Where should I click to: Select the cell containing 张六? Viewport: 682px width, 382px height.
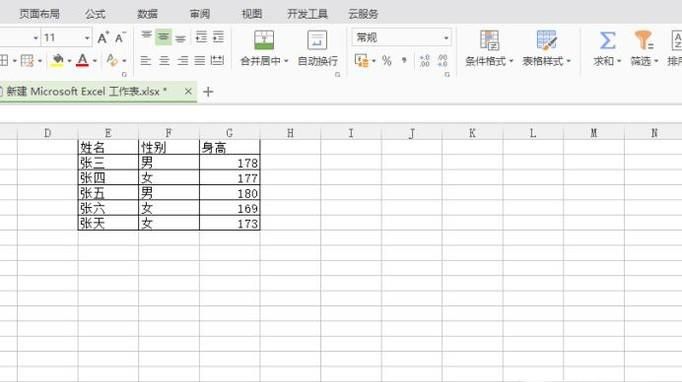[108, 208]
